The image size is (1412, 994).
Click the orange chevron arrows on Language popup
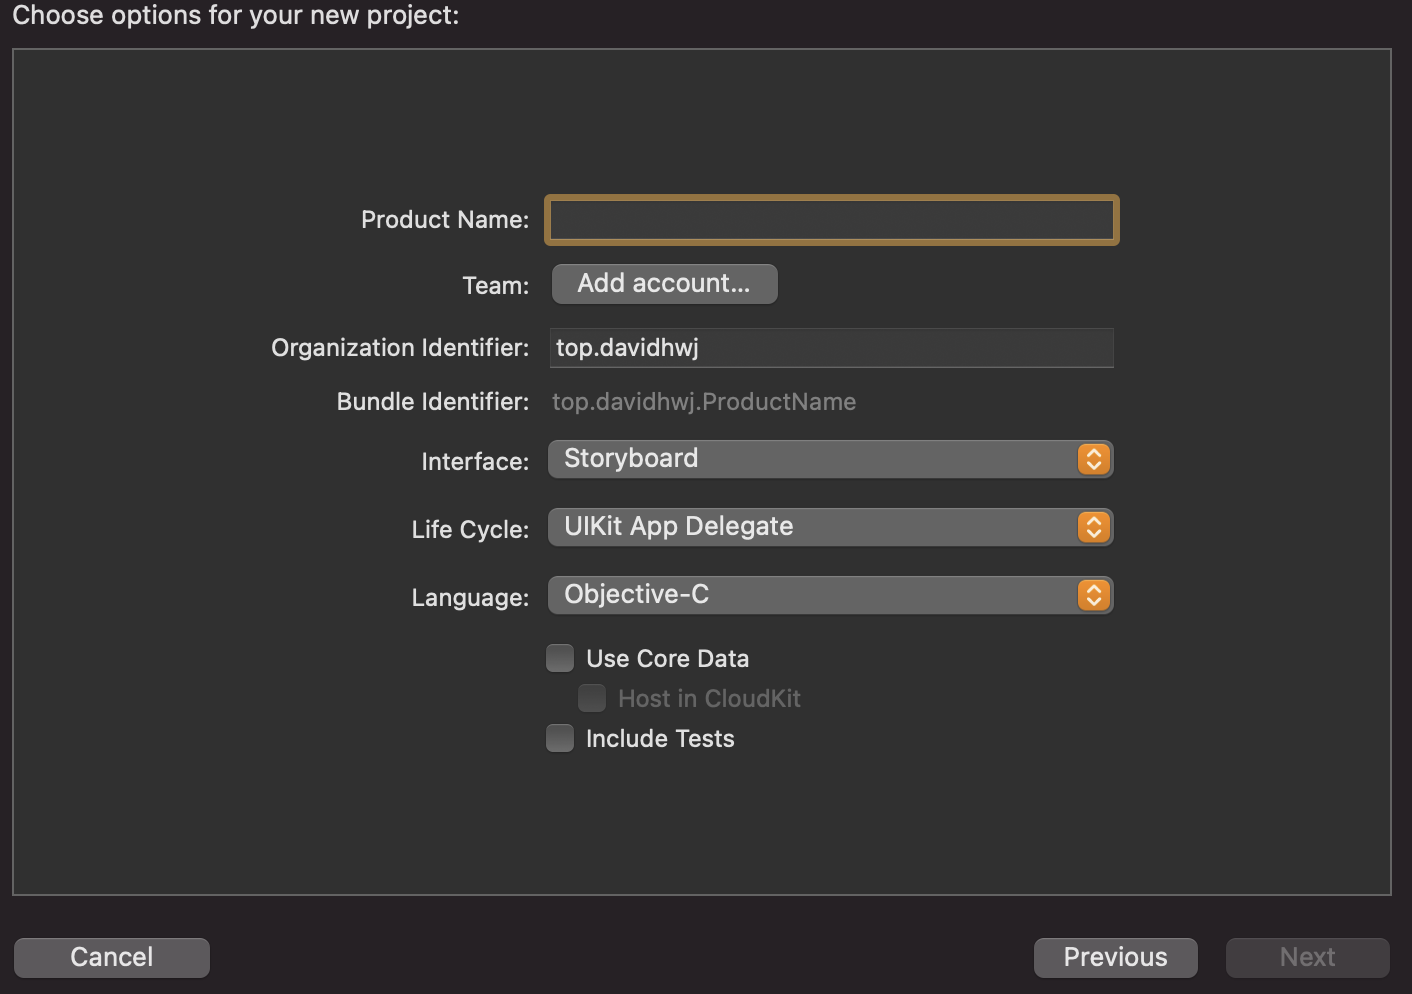(x=1094, y=595)
